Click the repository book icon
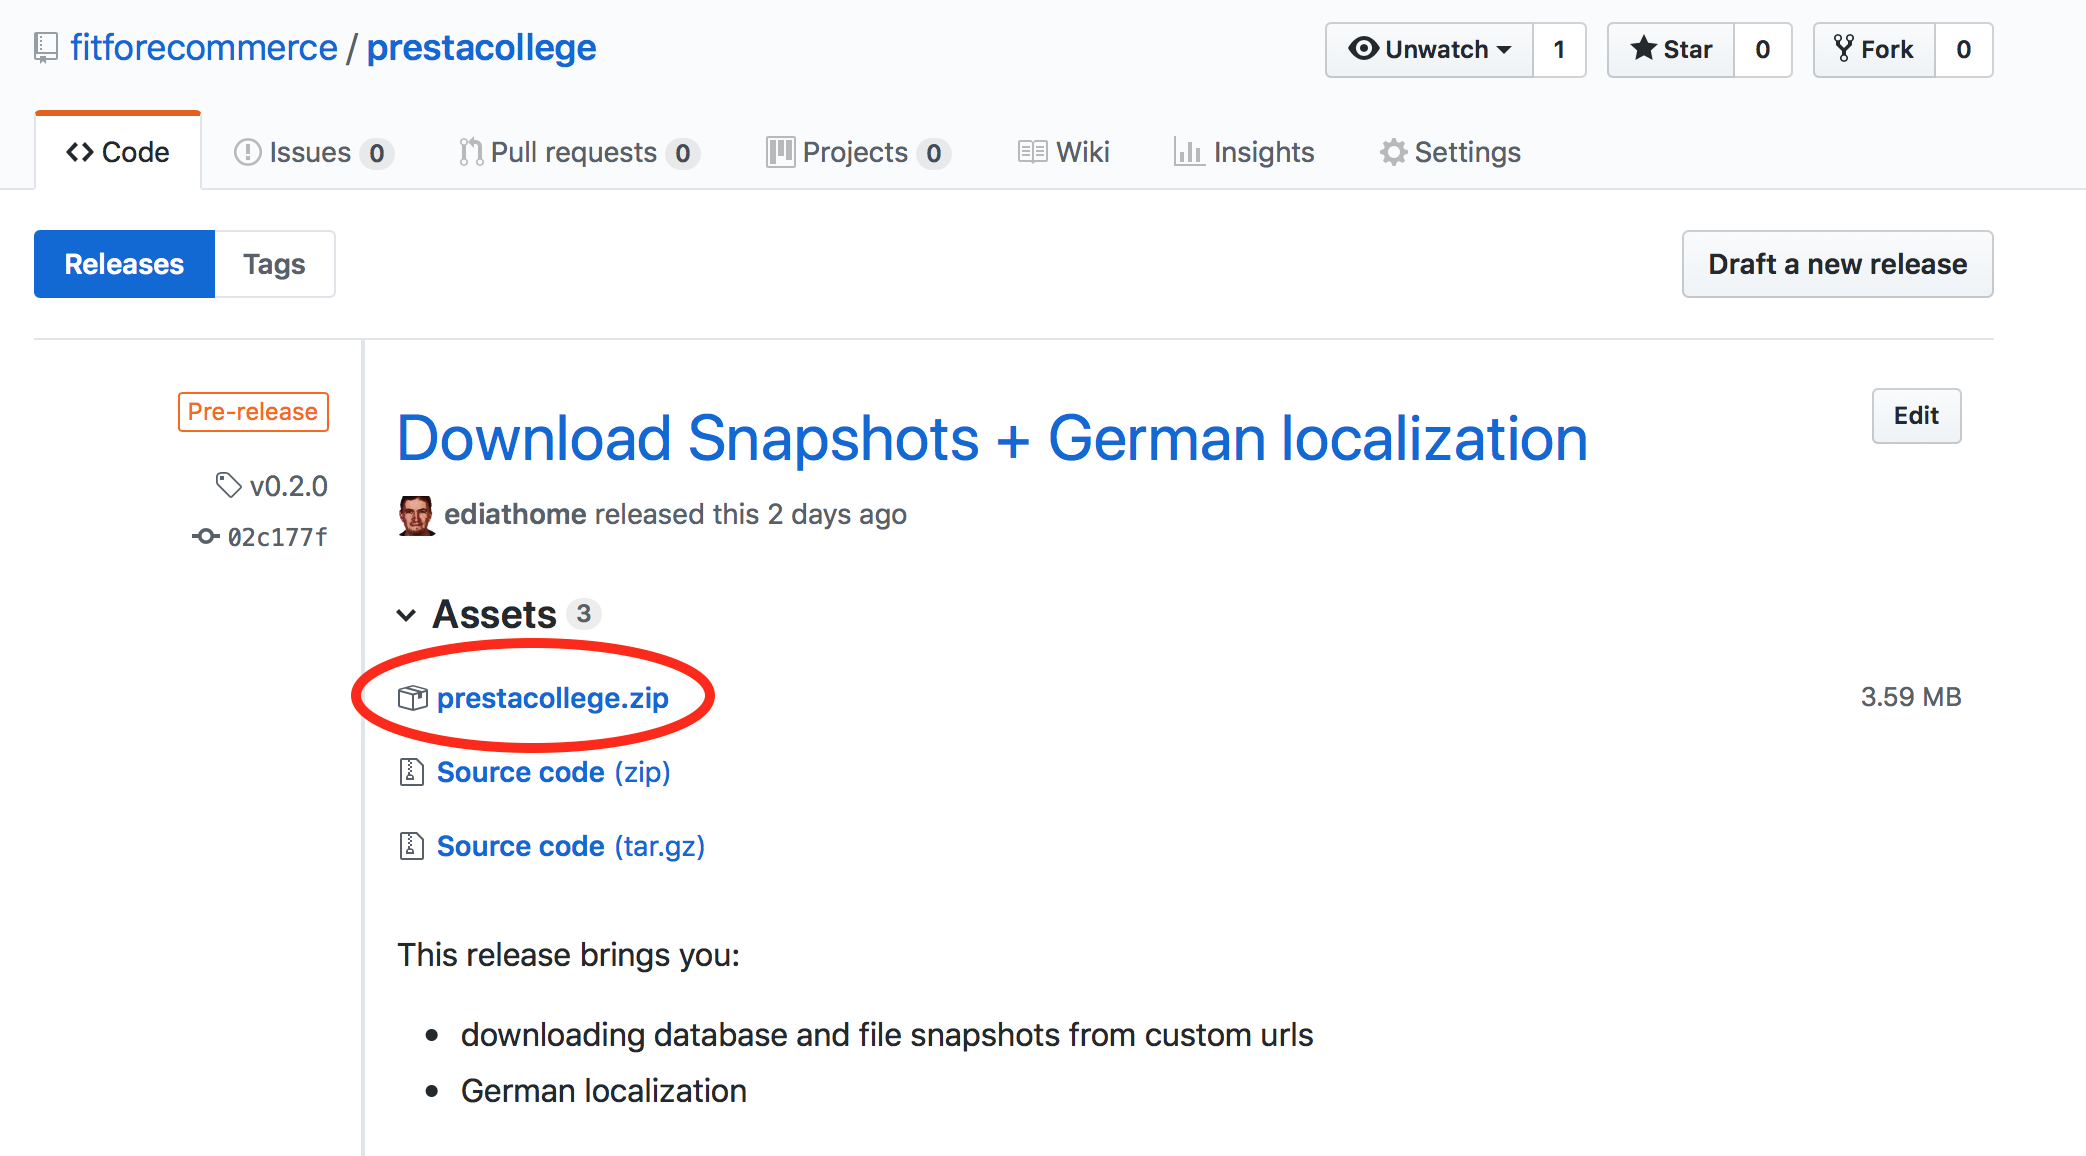The height and width of the screenshot is (1156, 2086). pos(46,48)
